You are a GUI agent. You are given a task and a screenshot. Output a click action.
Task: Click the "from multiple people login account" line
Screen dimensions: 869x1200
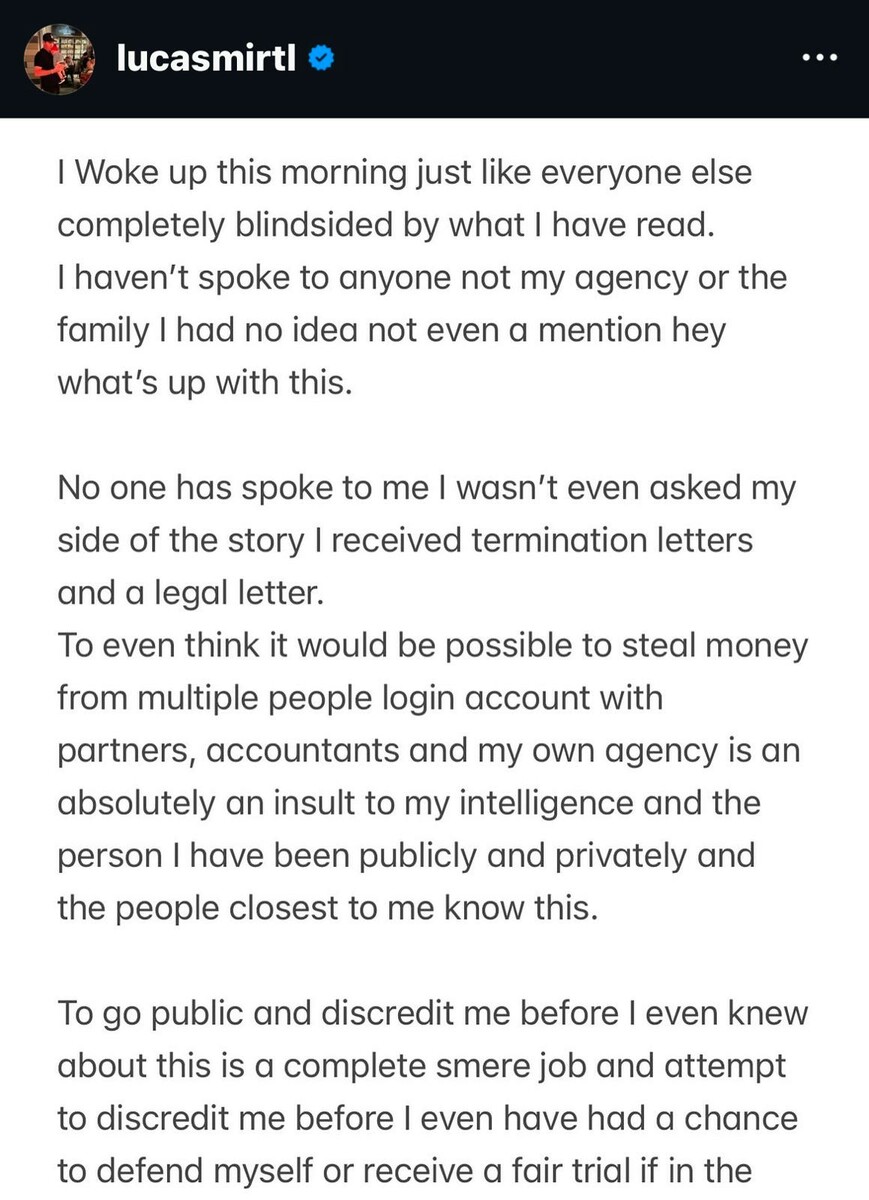360,697
